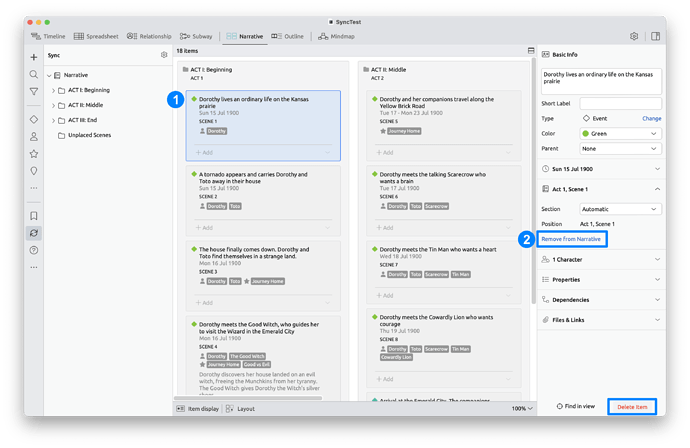Image resolution: width=690 pixels, height=448 pixels.
Task: Switch to the Mindmap view tab
Action: (x=339, y=36)
